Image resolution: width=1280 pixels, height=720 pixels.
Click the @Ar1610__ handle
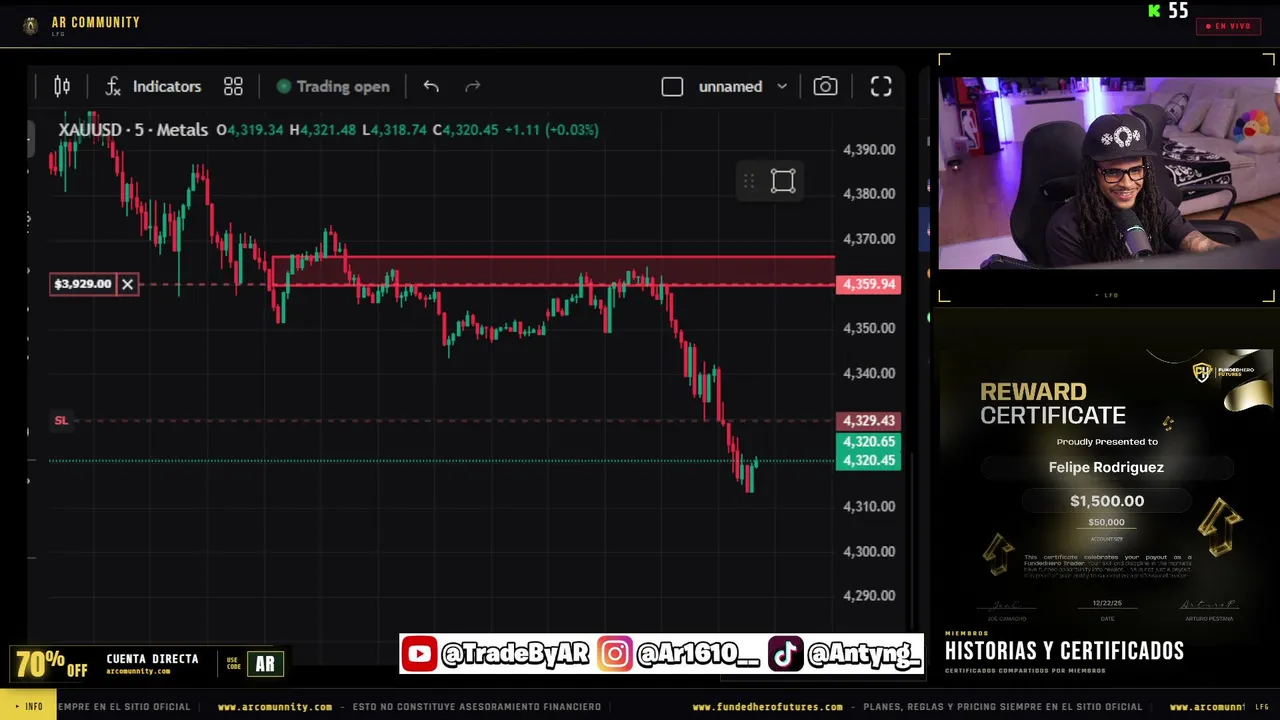[698, 655]
